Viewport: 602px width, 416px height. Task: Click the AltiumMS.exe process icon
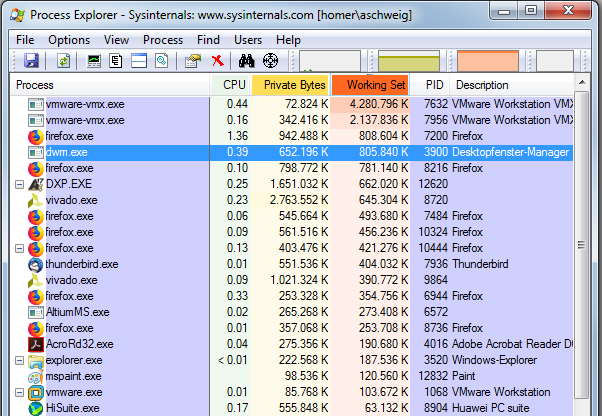(36, 312)
